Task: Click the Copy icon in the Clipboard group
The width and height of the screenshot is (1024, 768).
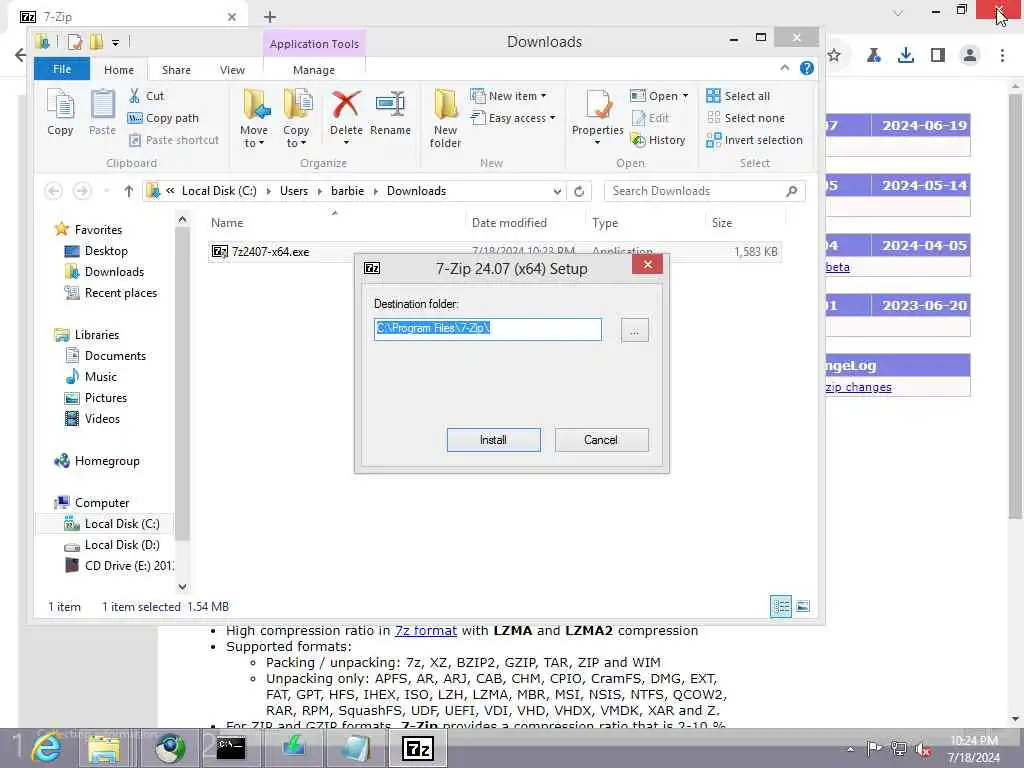Action: [x=60, y=112]
